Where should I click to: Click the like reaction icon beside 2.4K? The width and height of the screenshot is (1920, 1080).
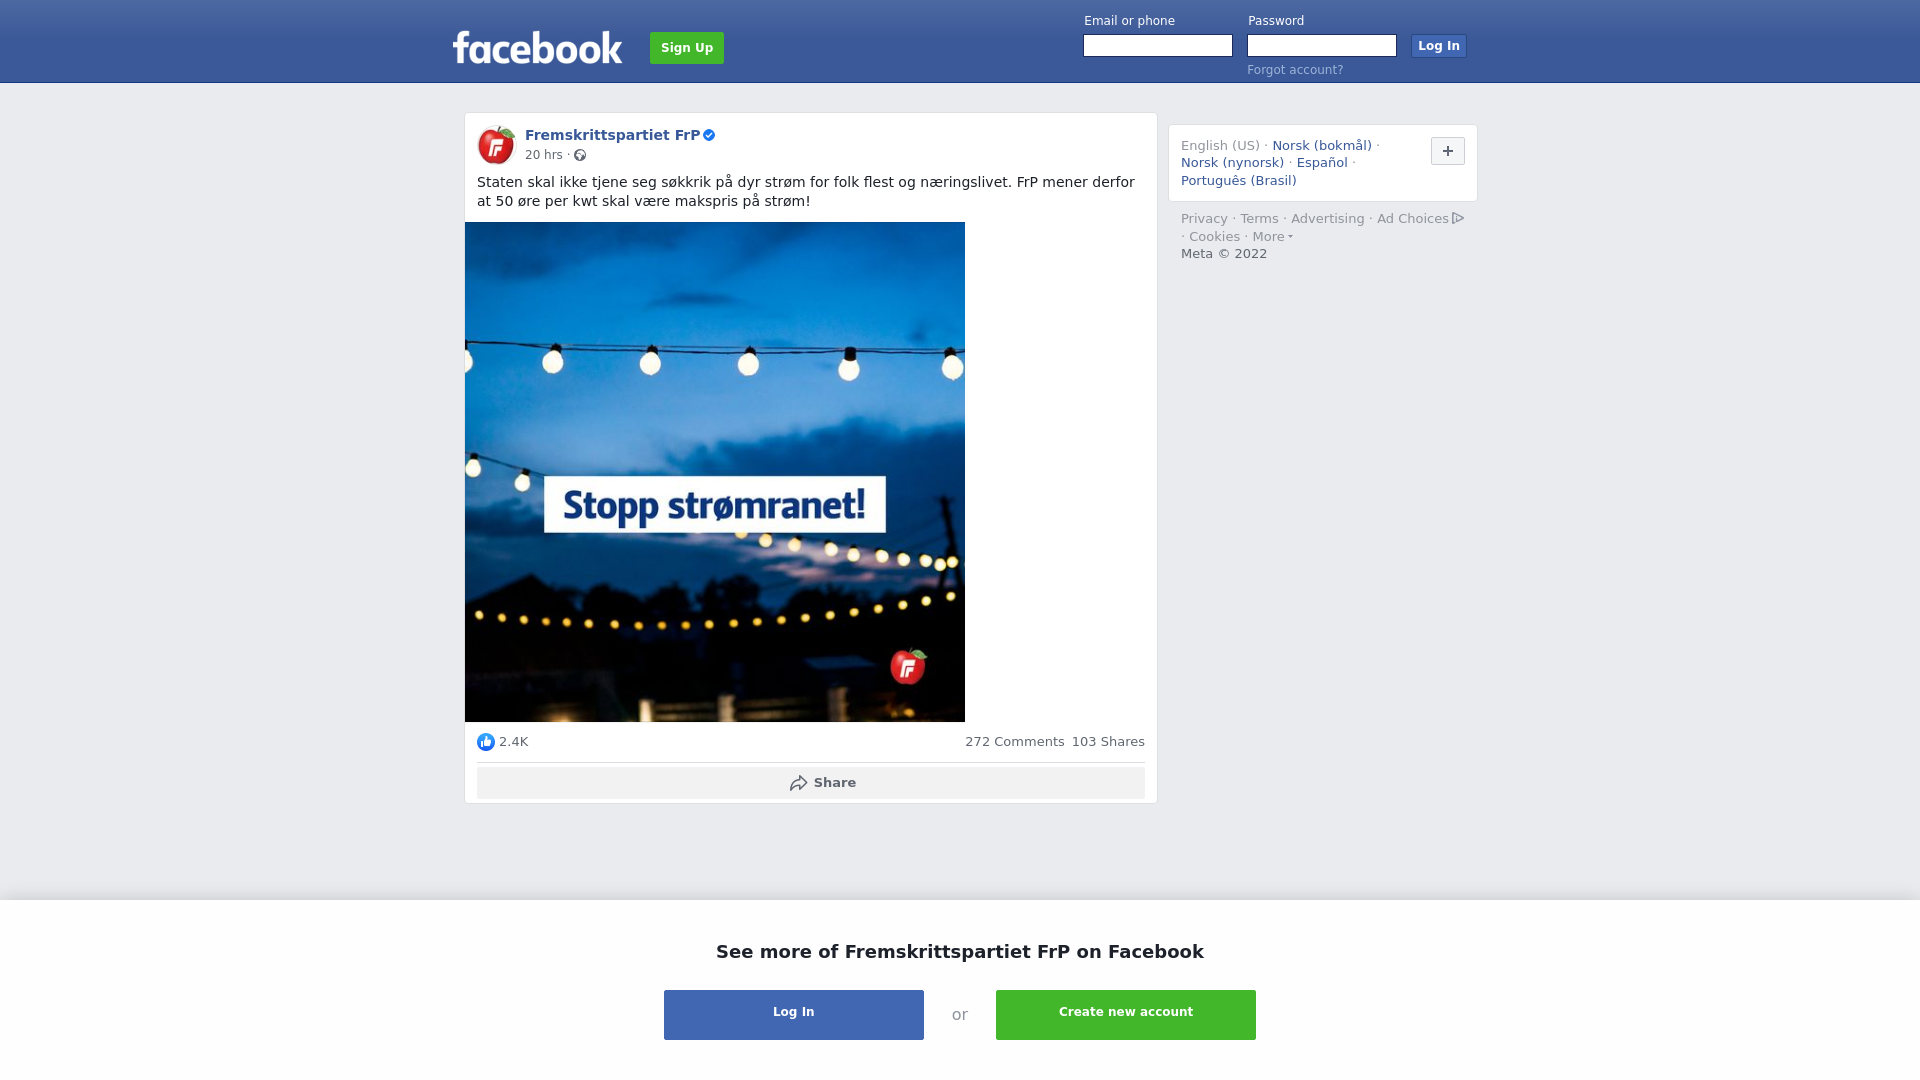pos(486,742)
